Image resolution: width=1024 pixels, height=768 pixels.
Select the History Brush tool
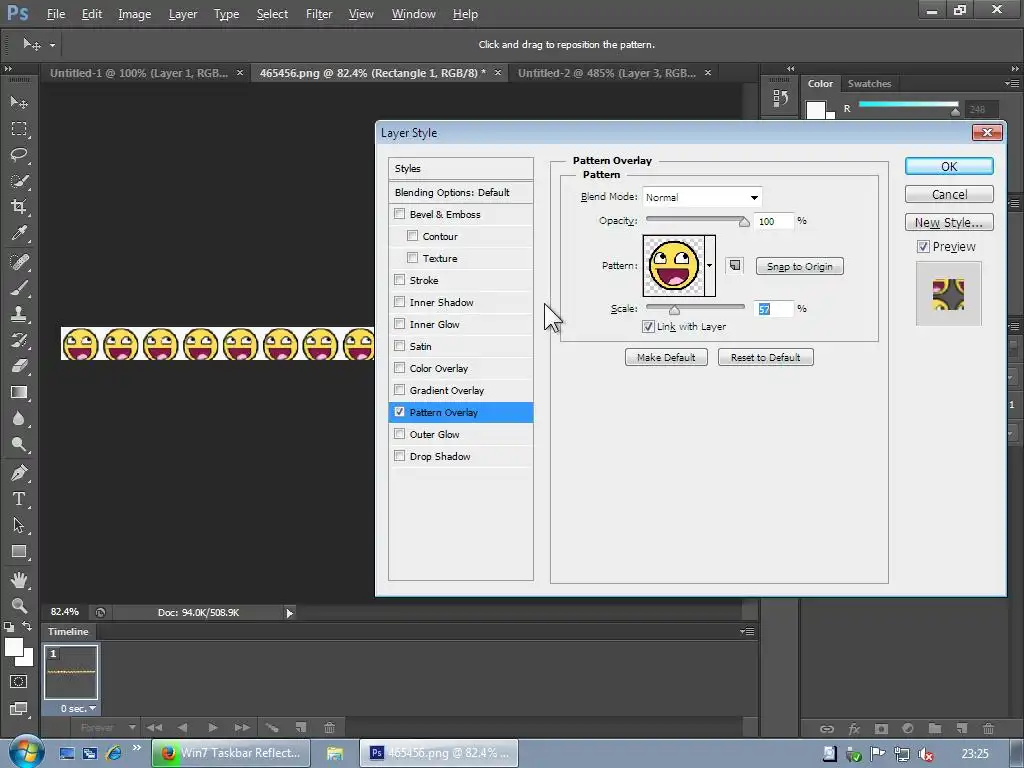click(19, 340)
